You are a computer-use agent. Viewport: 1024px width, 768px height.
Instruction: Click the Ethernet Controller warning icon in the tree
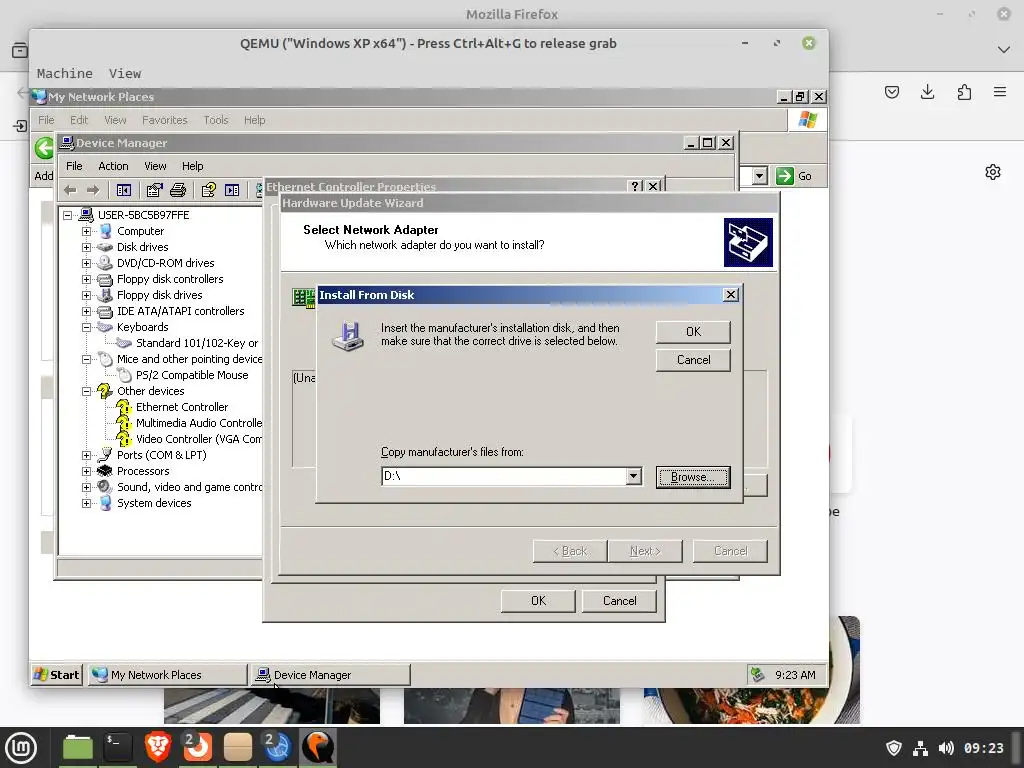(123, 408)
